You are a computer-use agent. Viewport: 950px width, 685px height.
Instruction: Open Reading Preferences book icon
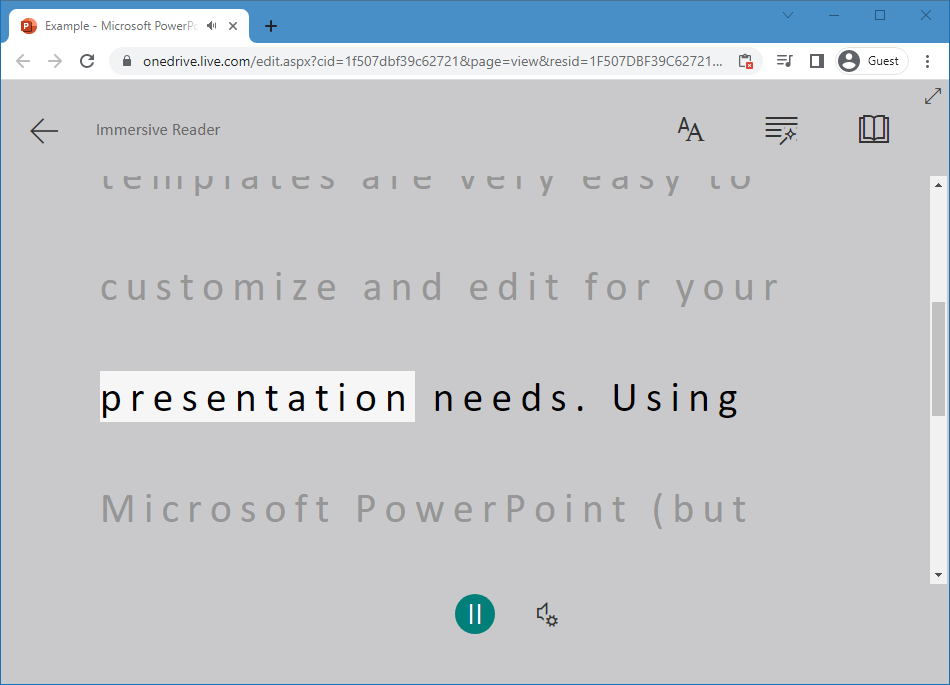(873, 129)
